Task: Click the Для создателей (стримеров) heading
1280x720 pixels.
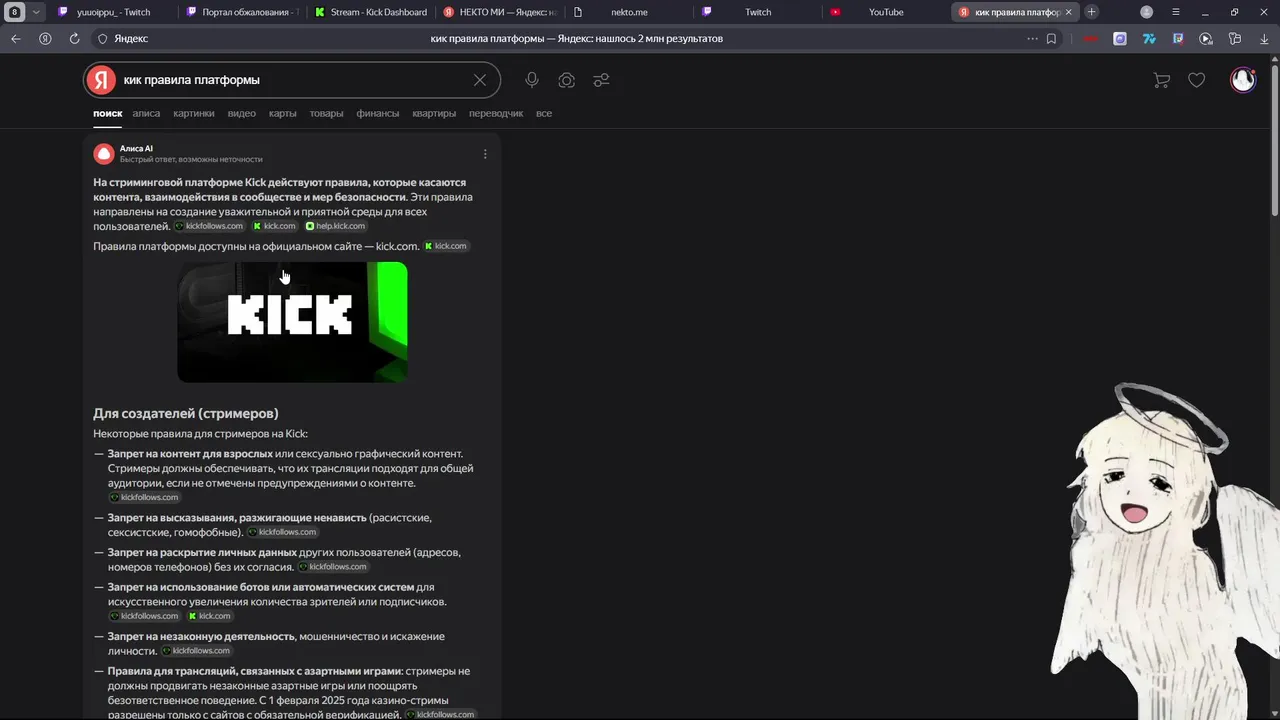Action: pos(186,413)
